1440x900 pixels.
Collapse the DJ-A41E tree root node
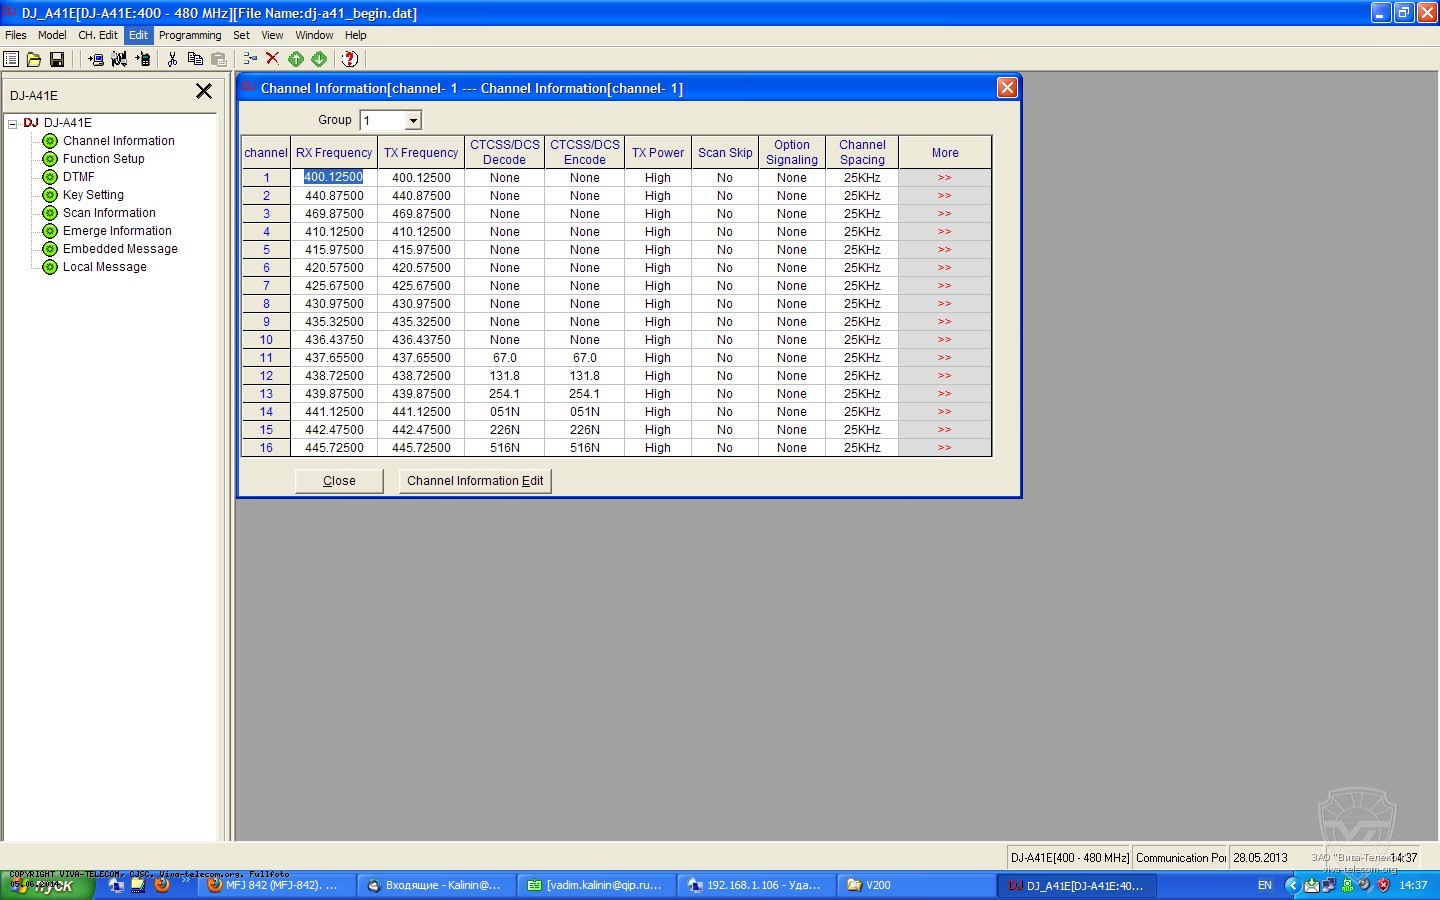(13, 124)
